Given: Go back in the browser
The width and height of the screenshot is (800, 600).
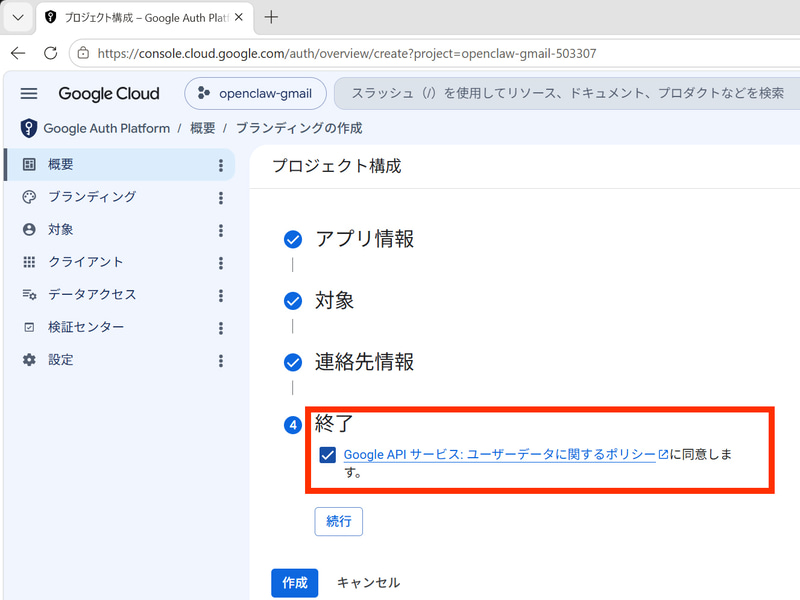Looking at the screenshot, I should click(x=18, y=53).
